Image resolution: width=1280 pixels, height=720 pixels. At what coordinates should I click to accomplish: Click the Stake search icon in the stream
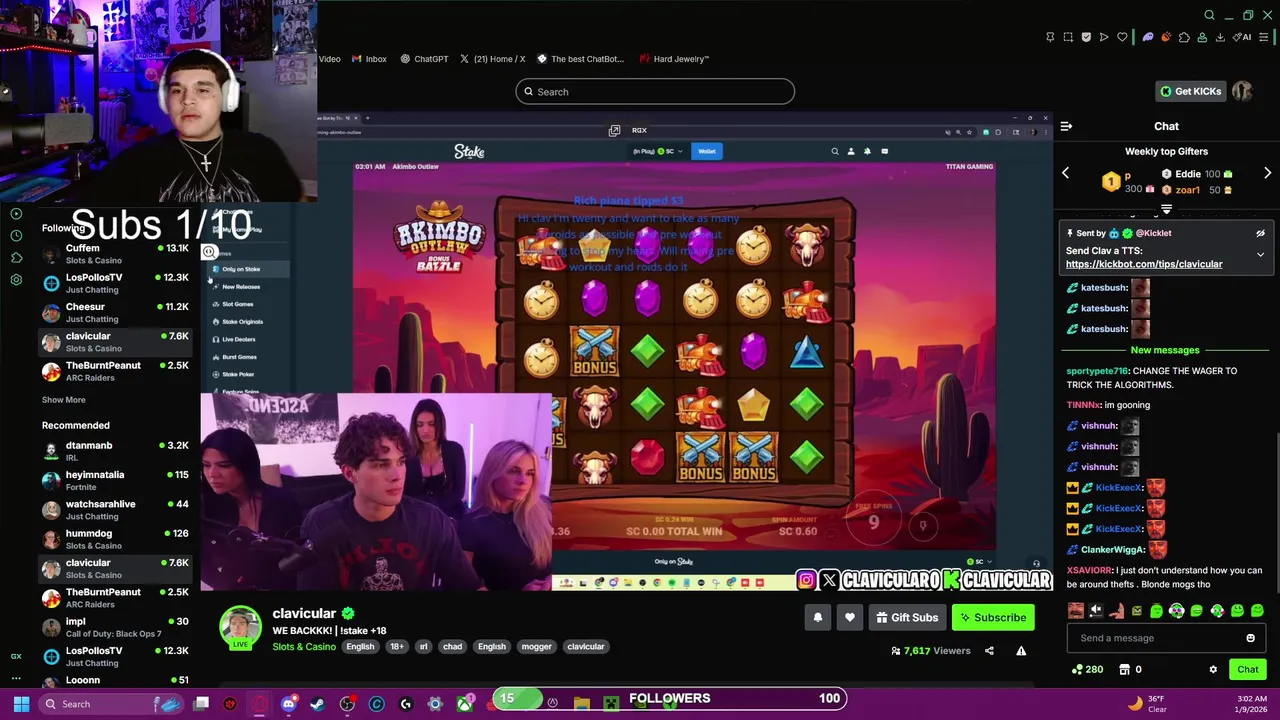(835, 151)
